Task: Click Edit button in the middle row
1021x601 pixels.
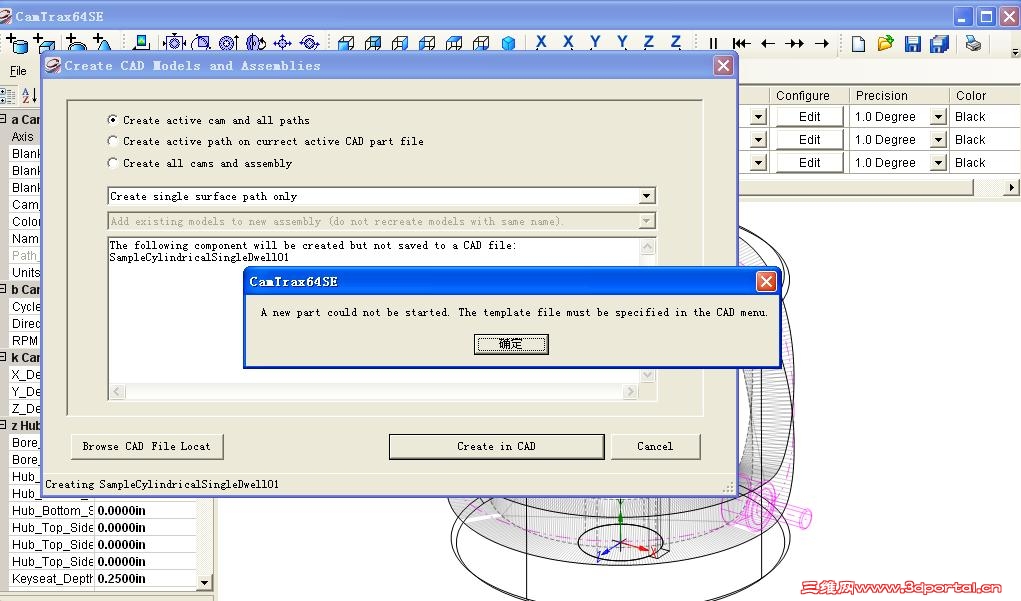Action: point(809,140)
